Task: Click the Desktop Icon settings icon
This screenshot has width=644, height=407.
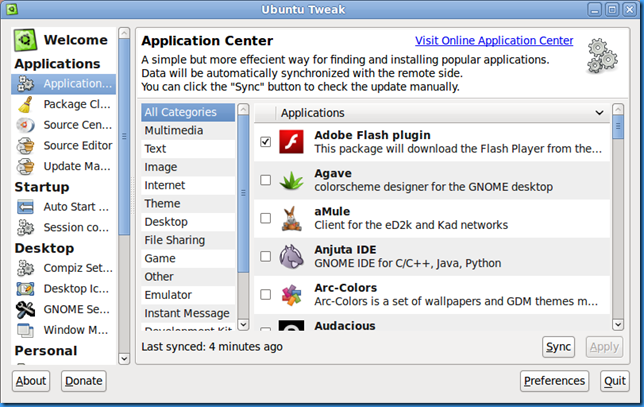Action: (x=25, y=289)
